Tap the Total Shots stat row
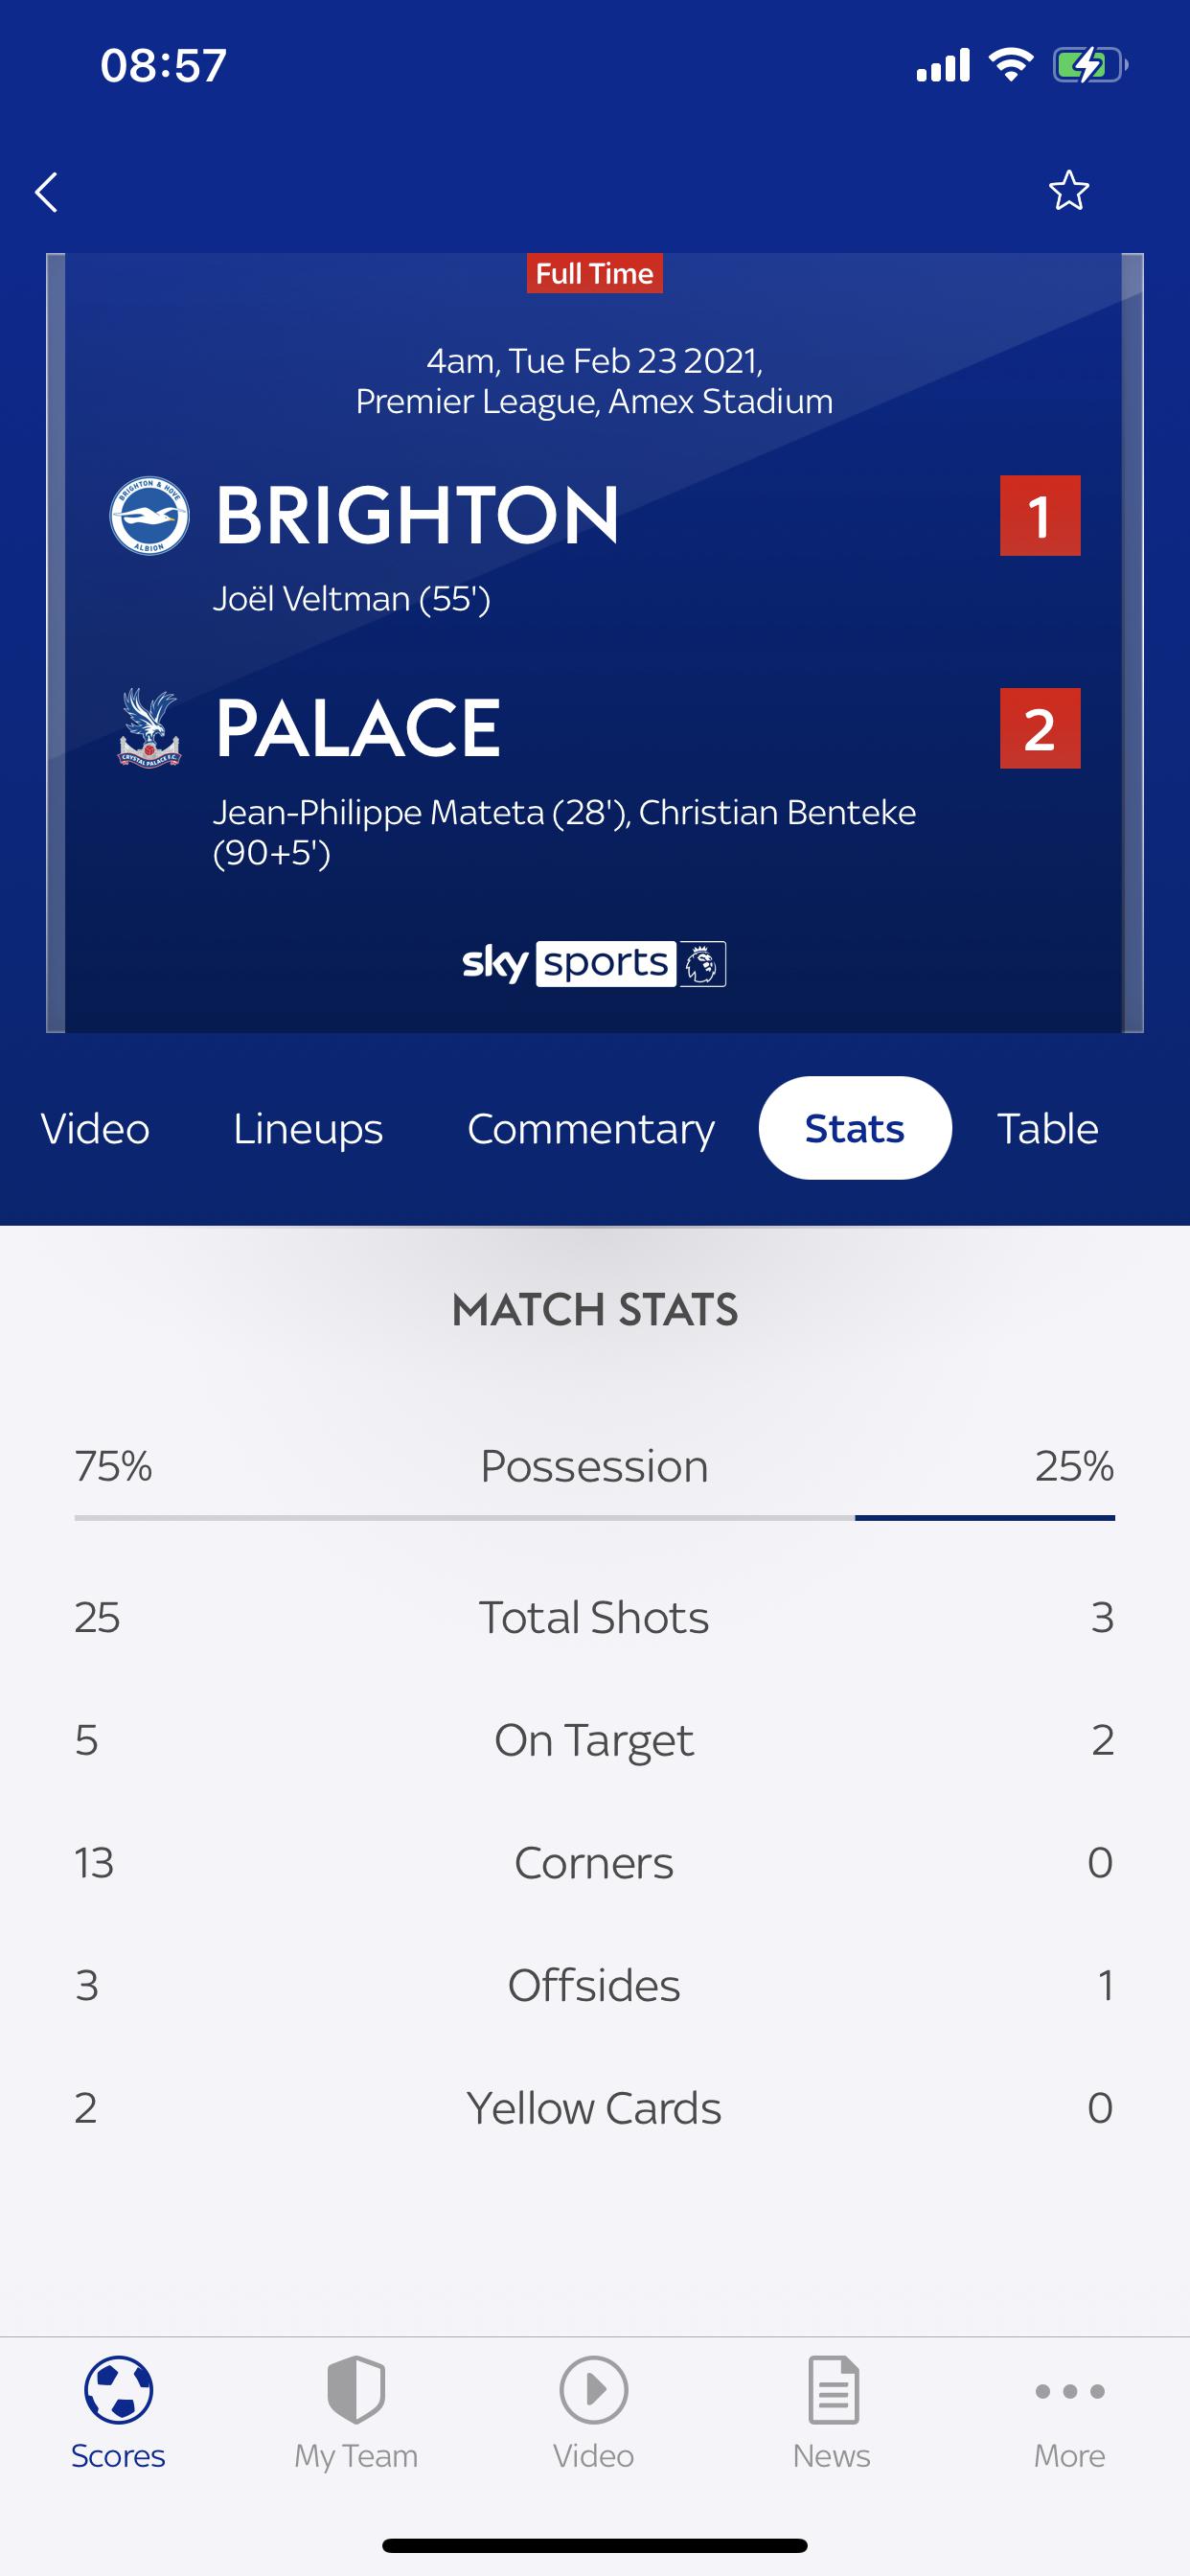The image size is (1190, 2576). click(594, 1617)
